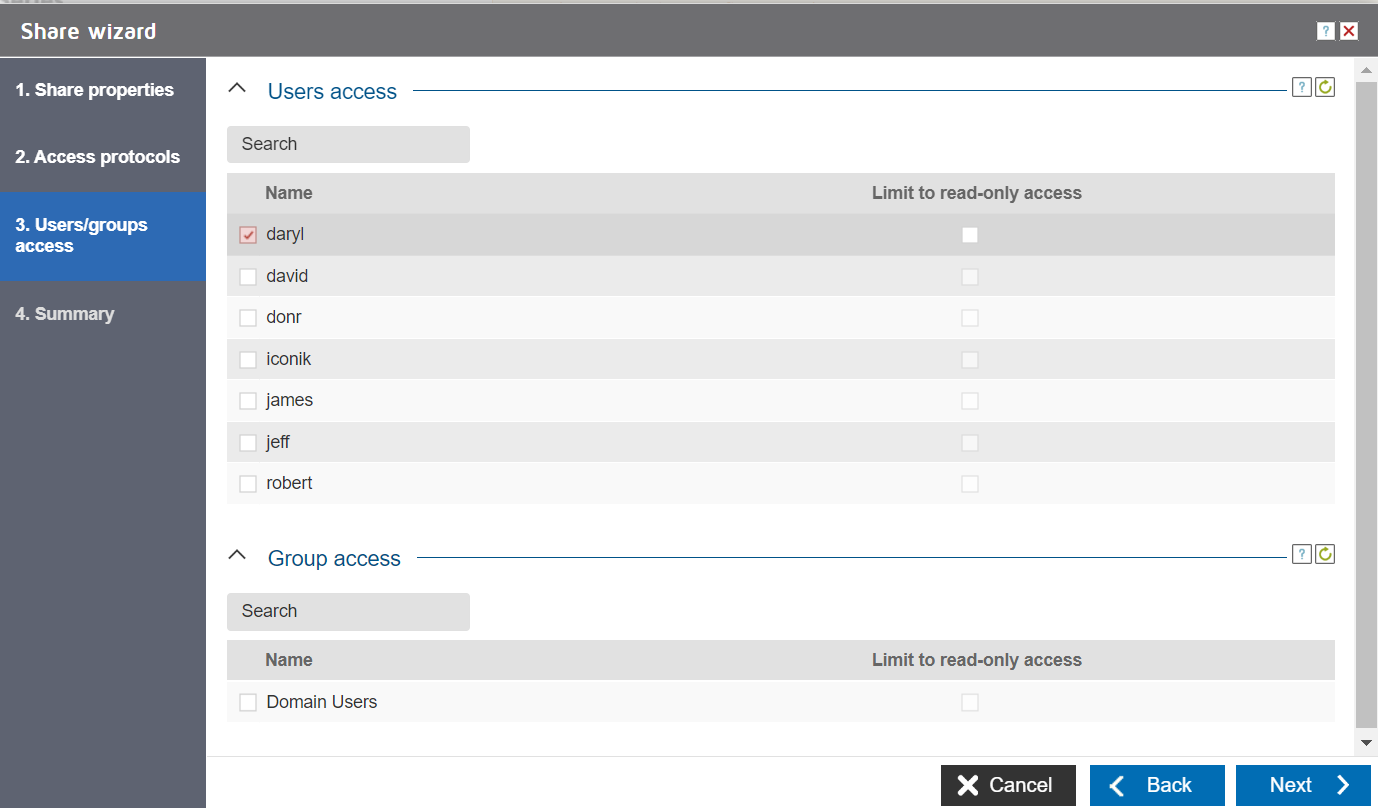Go to step 1 Share properties
This screenshot has height=808, width=1378.
pos(103,90)
